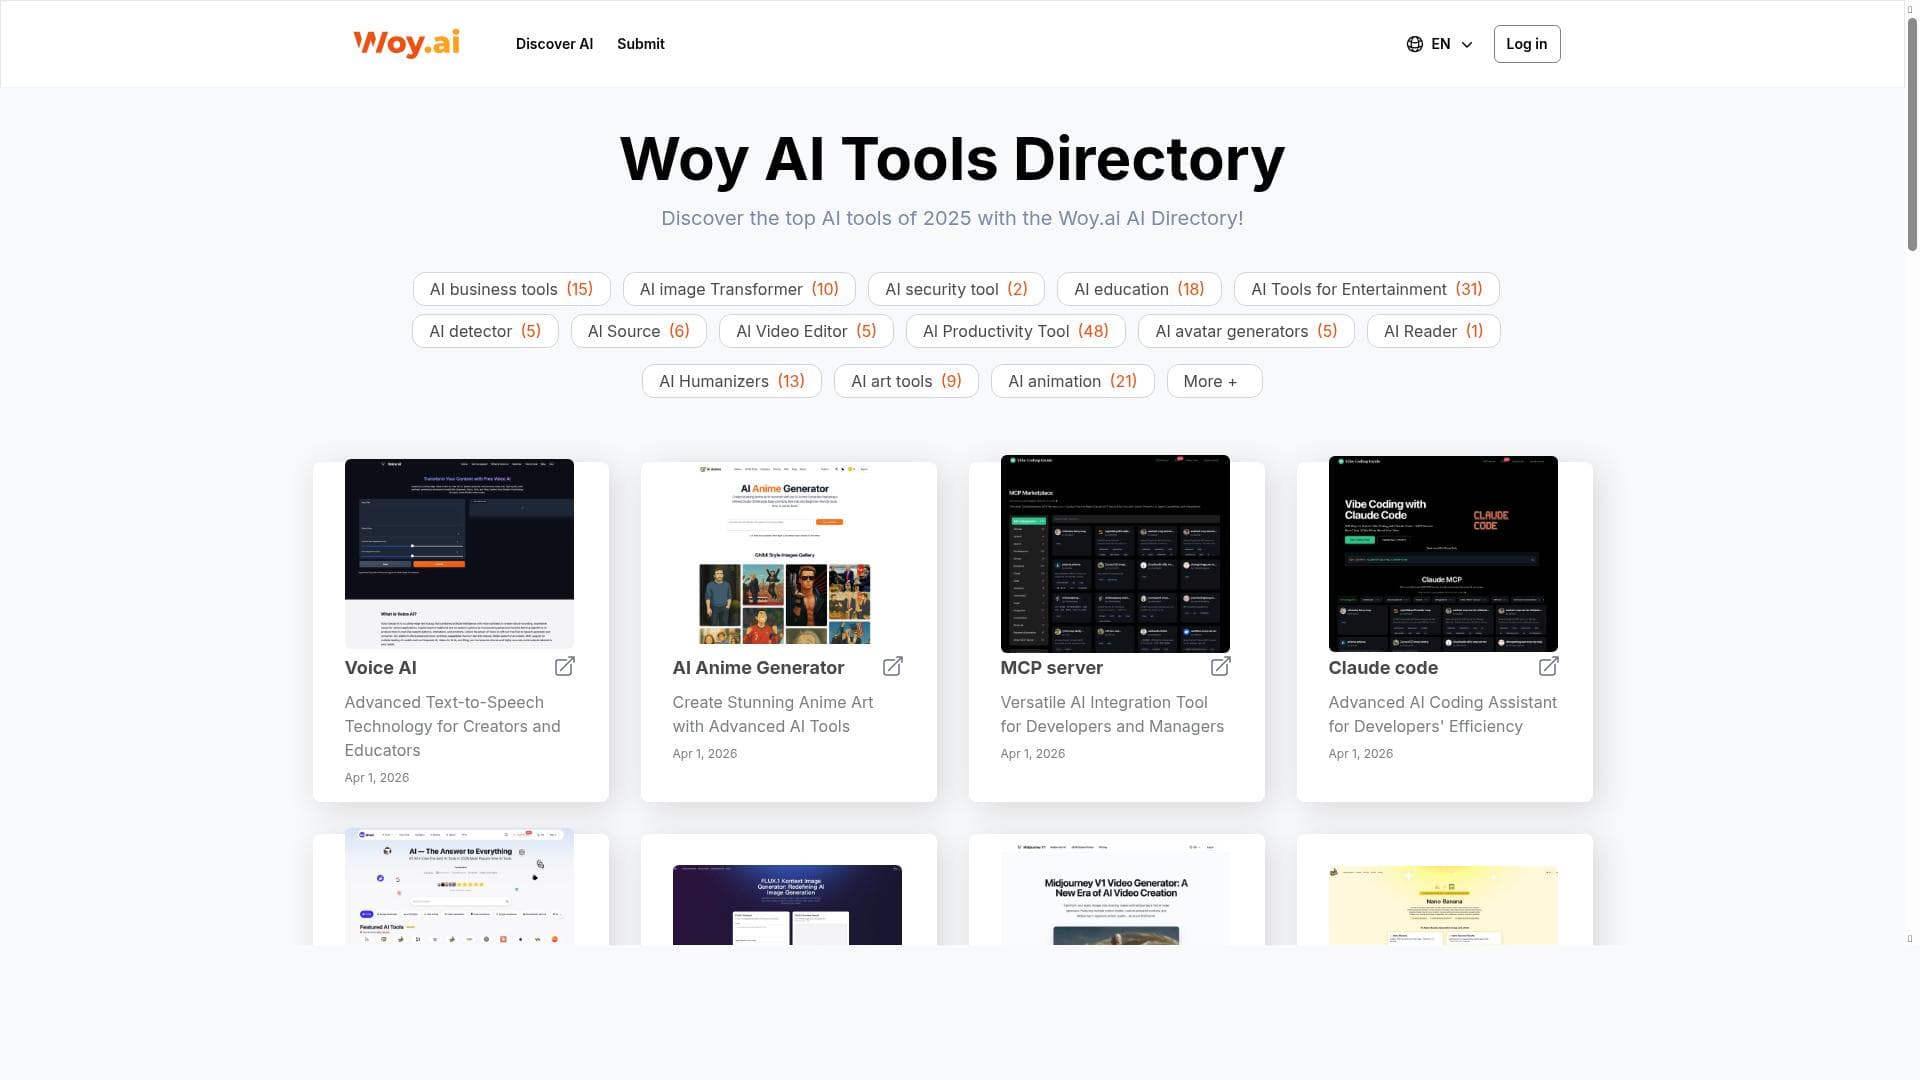Click the Apr 1, 2026 date under Voice AI
Viewport: 1920px width, 1080px height.
377,778
